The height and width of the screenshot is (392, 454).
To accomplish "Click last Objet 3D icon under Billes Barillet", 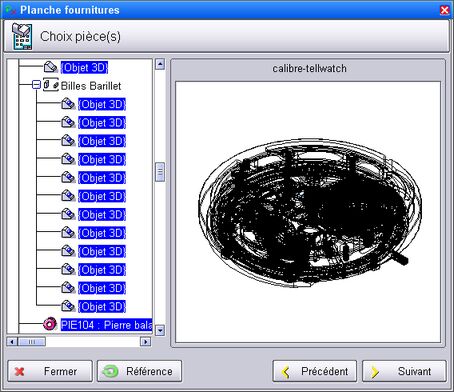I will coord(68,306).
